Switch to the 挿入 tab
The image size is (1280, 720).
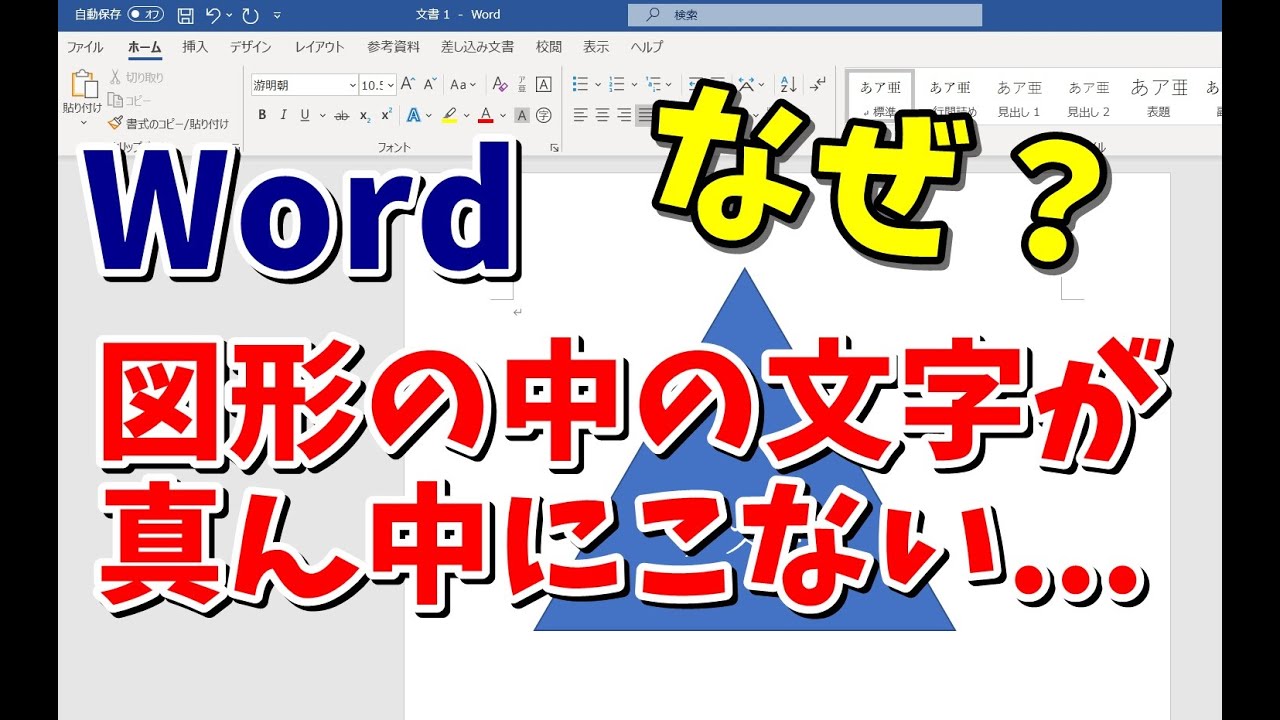pyautogui.click(x=195, y=47)
